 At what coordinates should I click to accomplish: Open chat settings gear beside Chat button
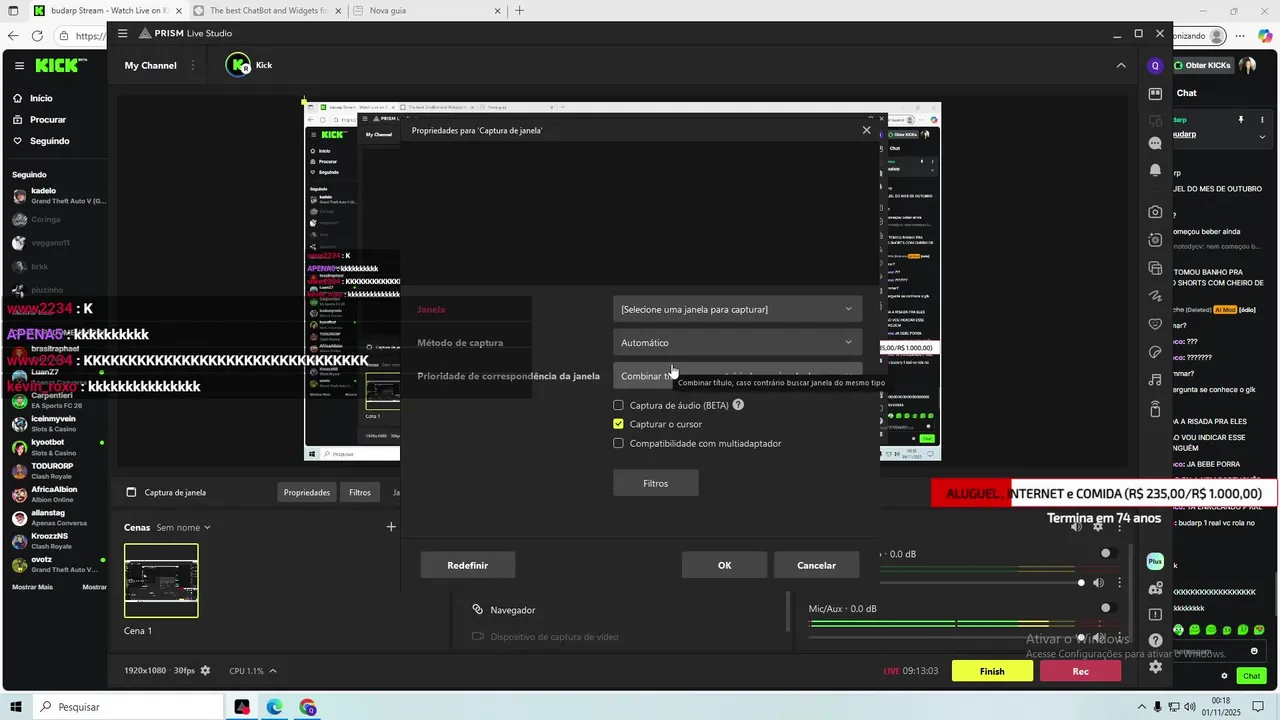1224,676
